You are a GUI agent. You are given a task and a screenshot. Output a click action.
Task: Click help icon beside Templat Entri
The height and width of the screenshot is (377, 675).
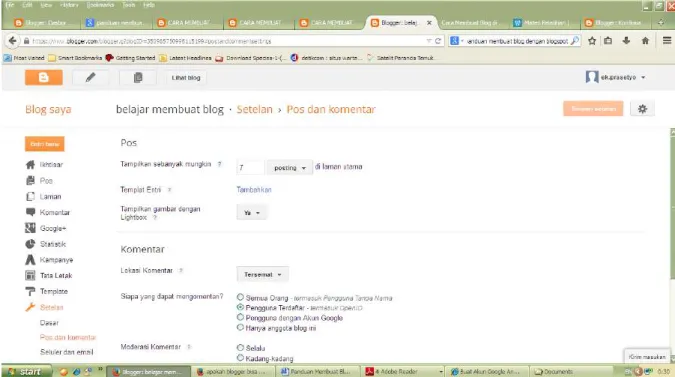[170, 190]
